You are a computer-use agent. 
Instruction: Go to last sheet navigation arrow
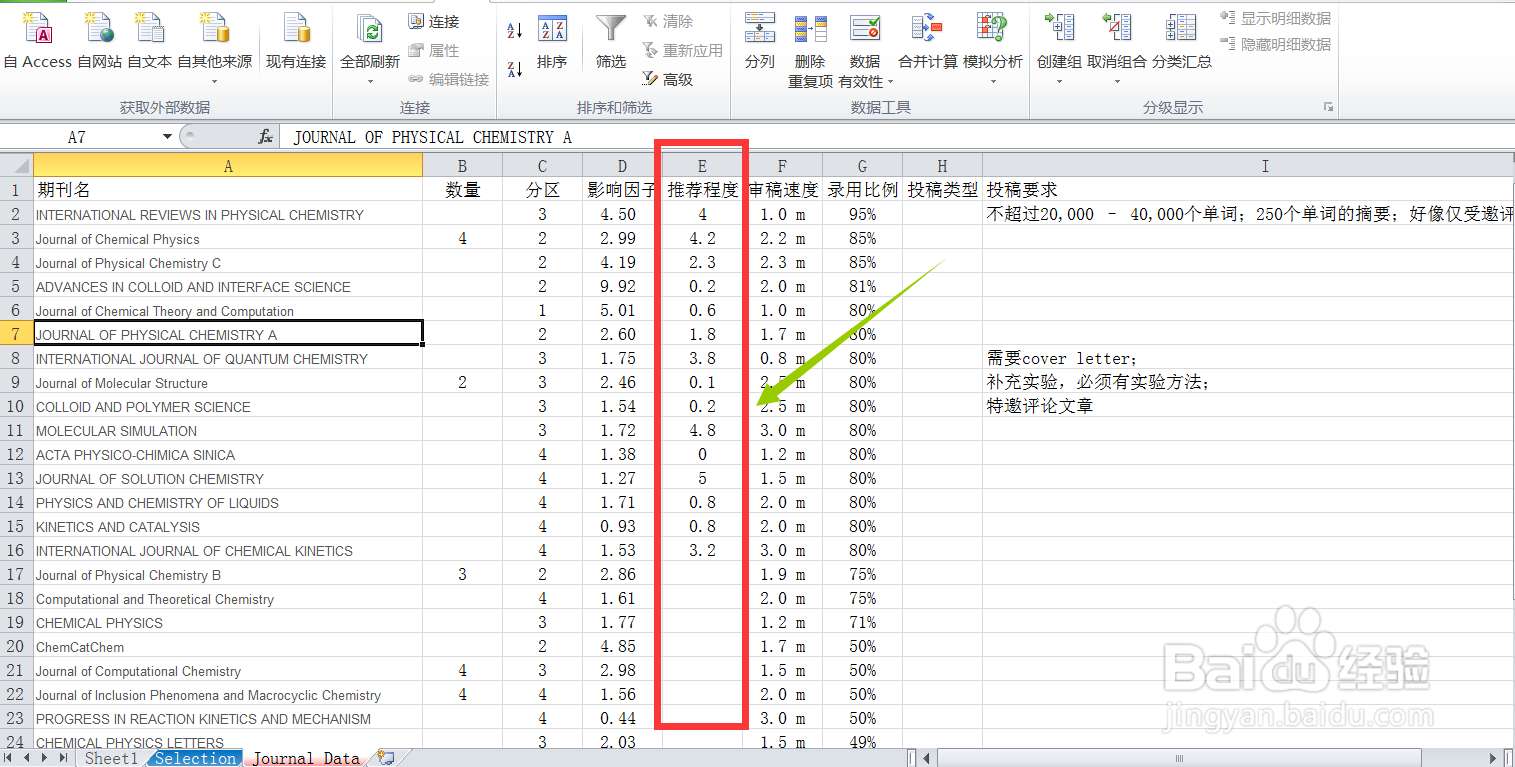point(64,758)
